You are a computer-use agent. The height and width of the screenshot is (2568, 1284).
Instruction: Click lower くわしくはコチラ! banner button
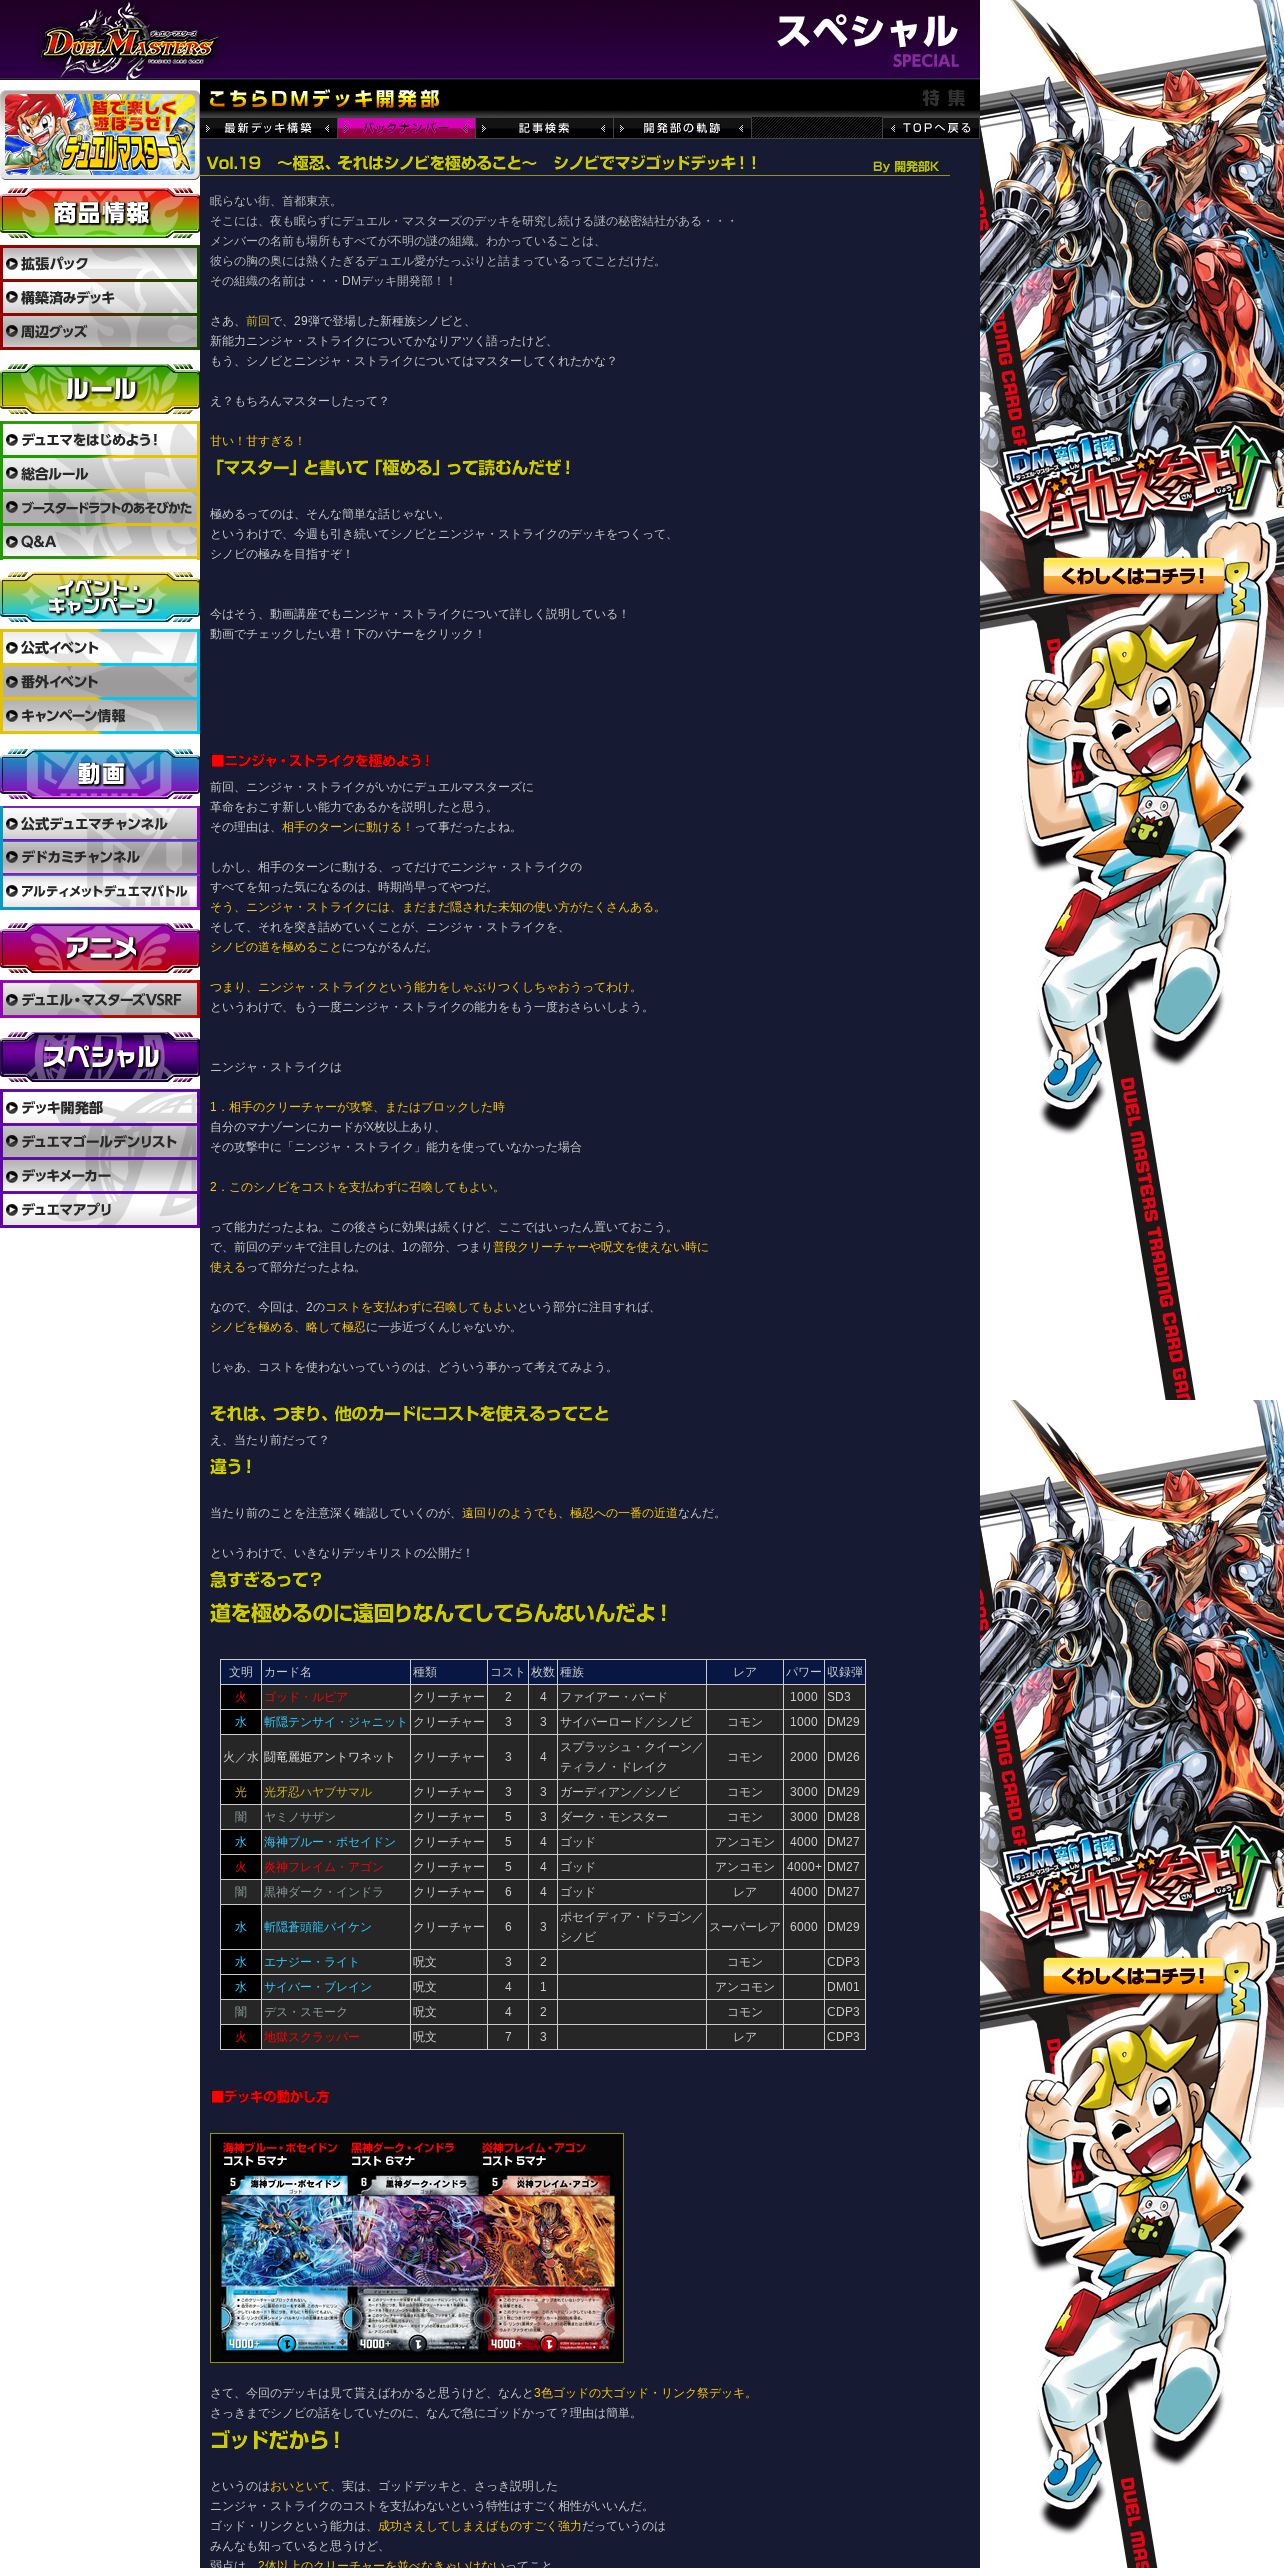click(x=1134, y=1976)
